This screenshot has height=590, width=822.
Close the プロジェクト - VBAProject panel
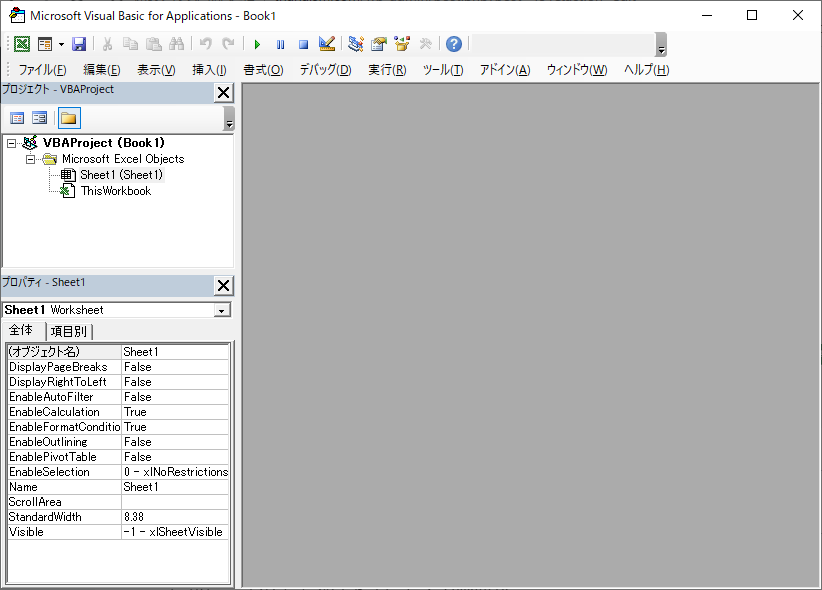click(x=223, y=92)
